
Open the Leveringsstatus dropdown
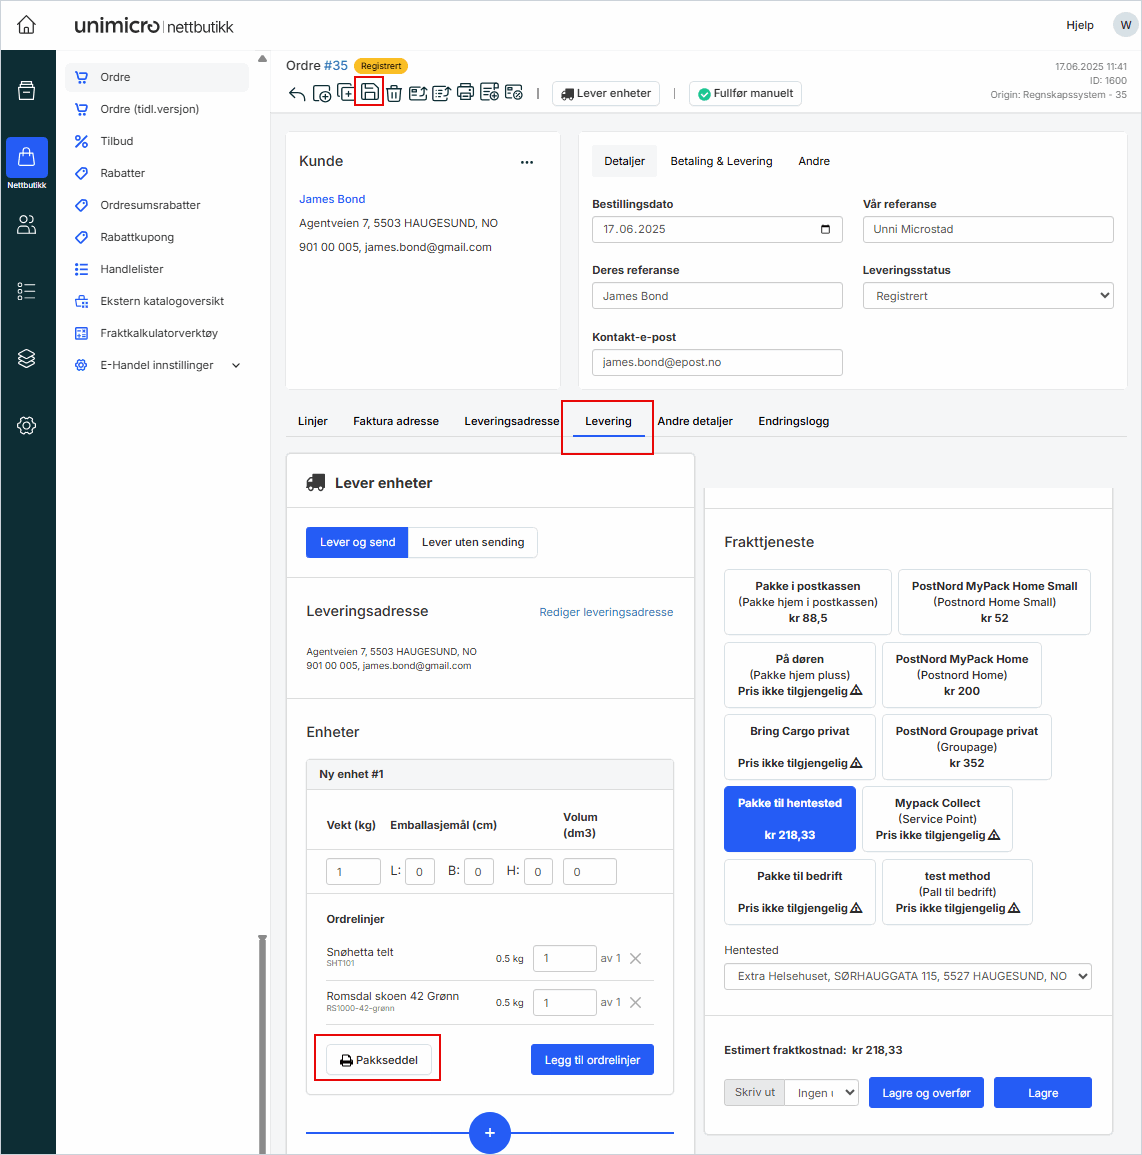coord(987,296)
